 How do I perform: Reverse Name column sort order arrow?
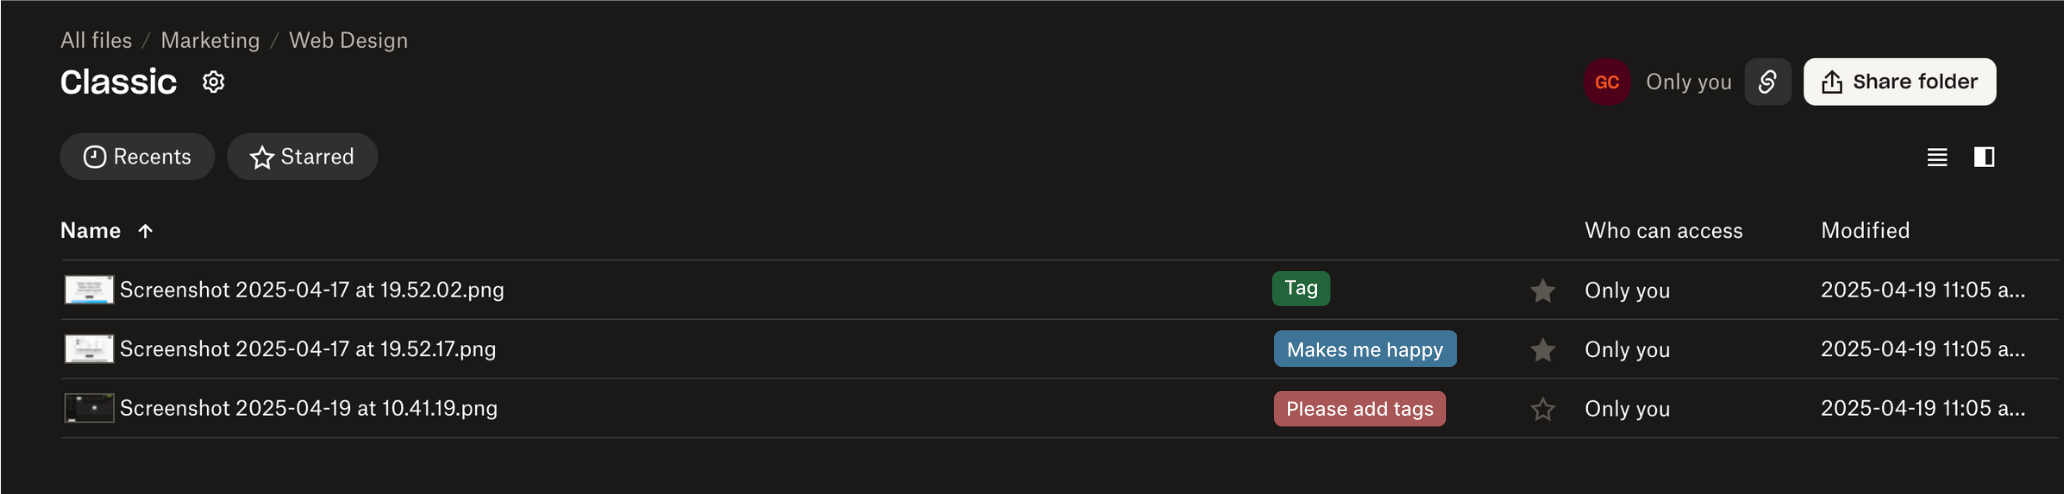tap(146, 231)
